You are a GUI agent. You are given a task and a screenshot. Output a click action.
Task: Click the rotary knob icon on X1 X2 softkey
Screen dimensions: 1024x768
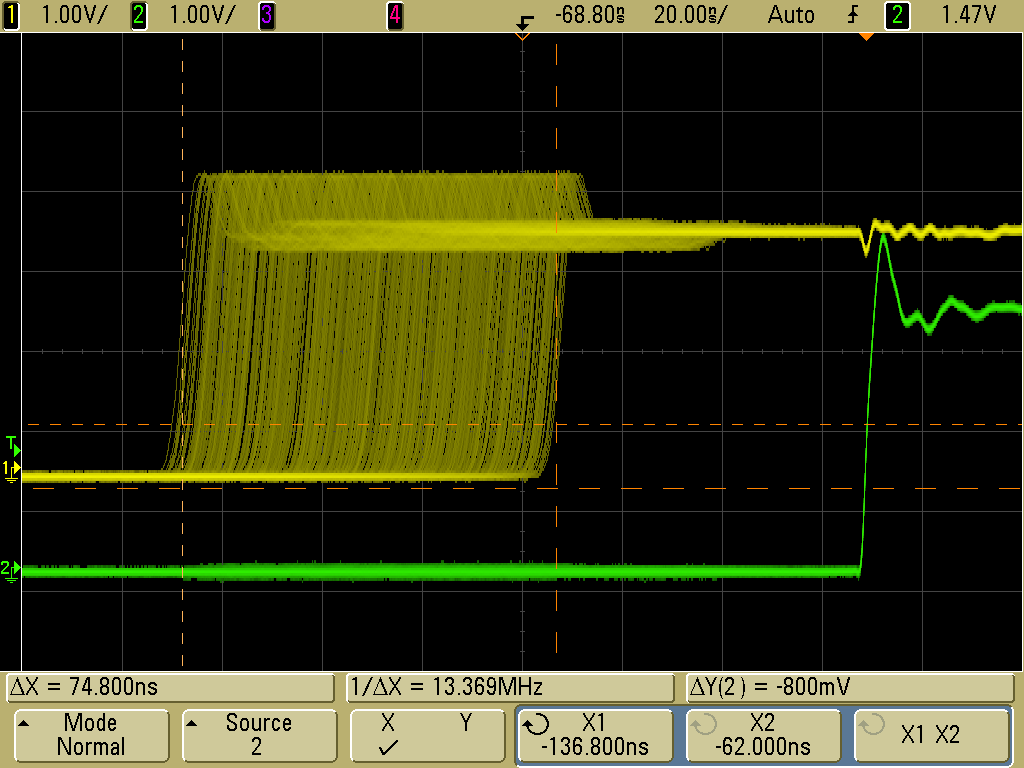[x=872, y=724]
